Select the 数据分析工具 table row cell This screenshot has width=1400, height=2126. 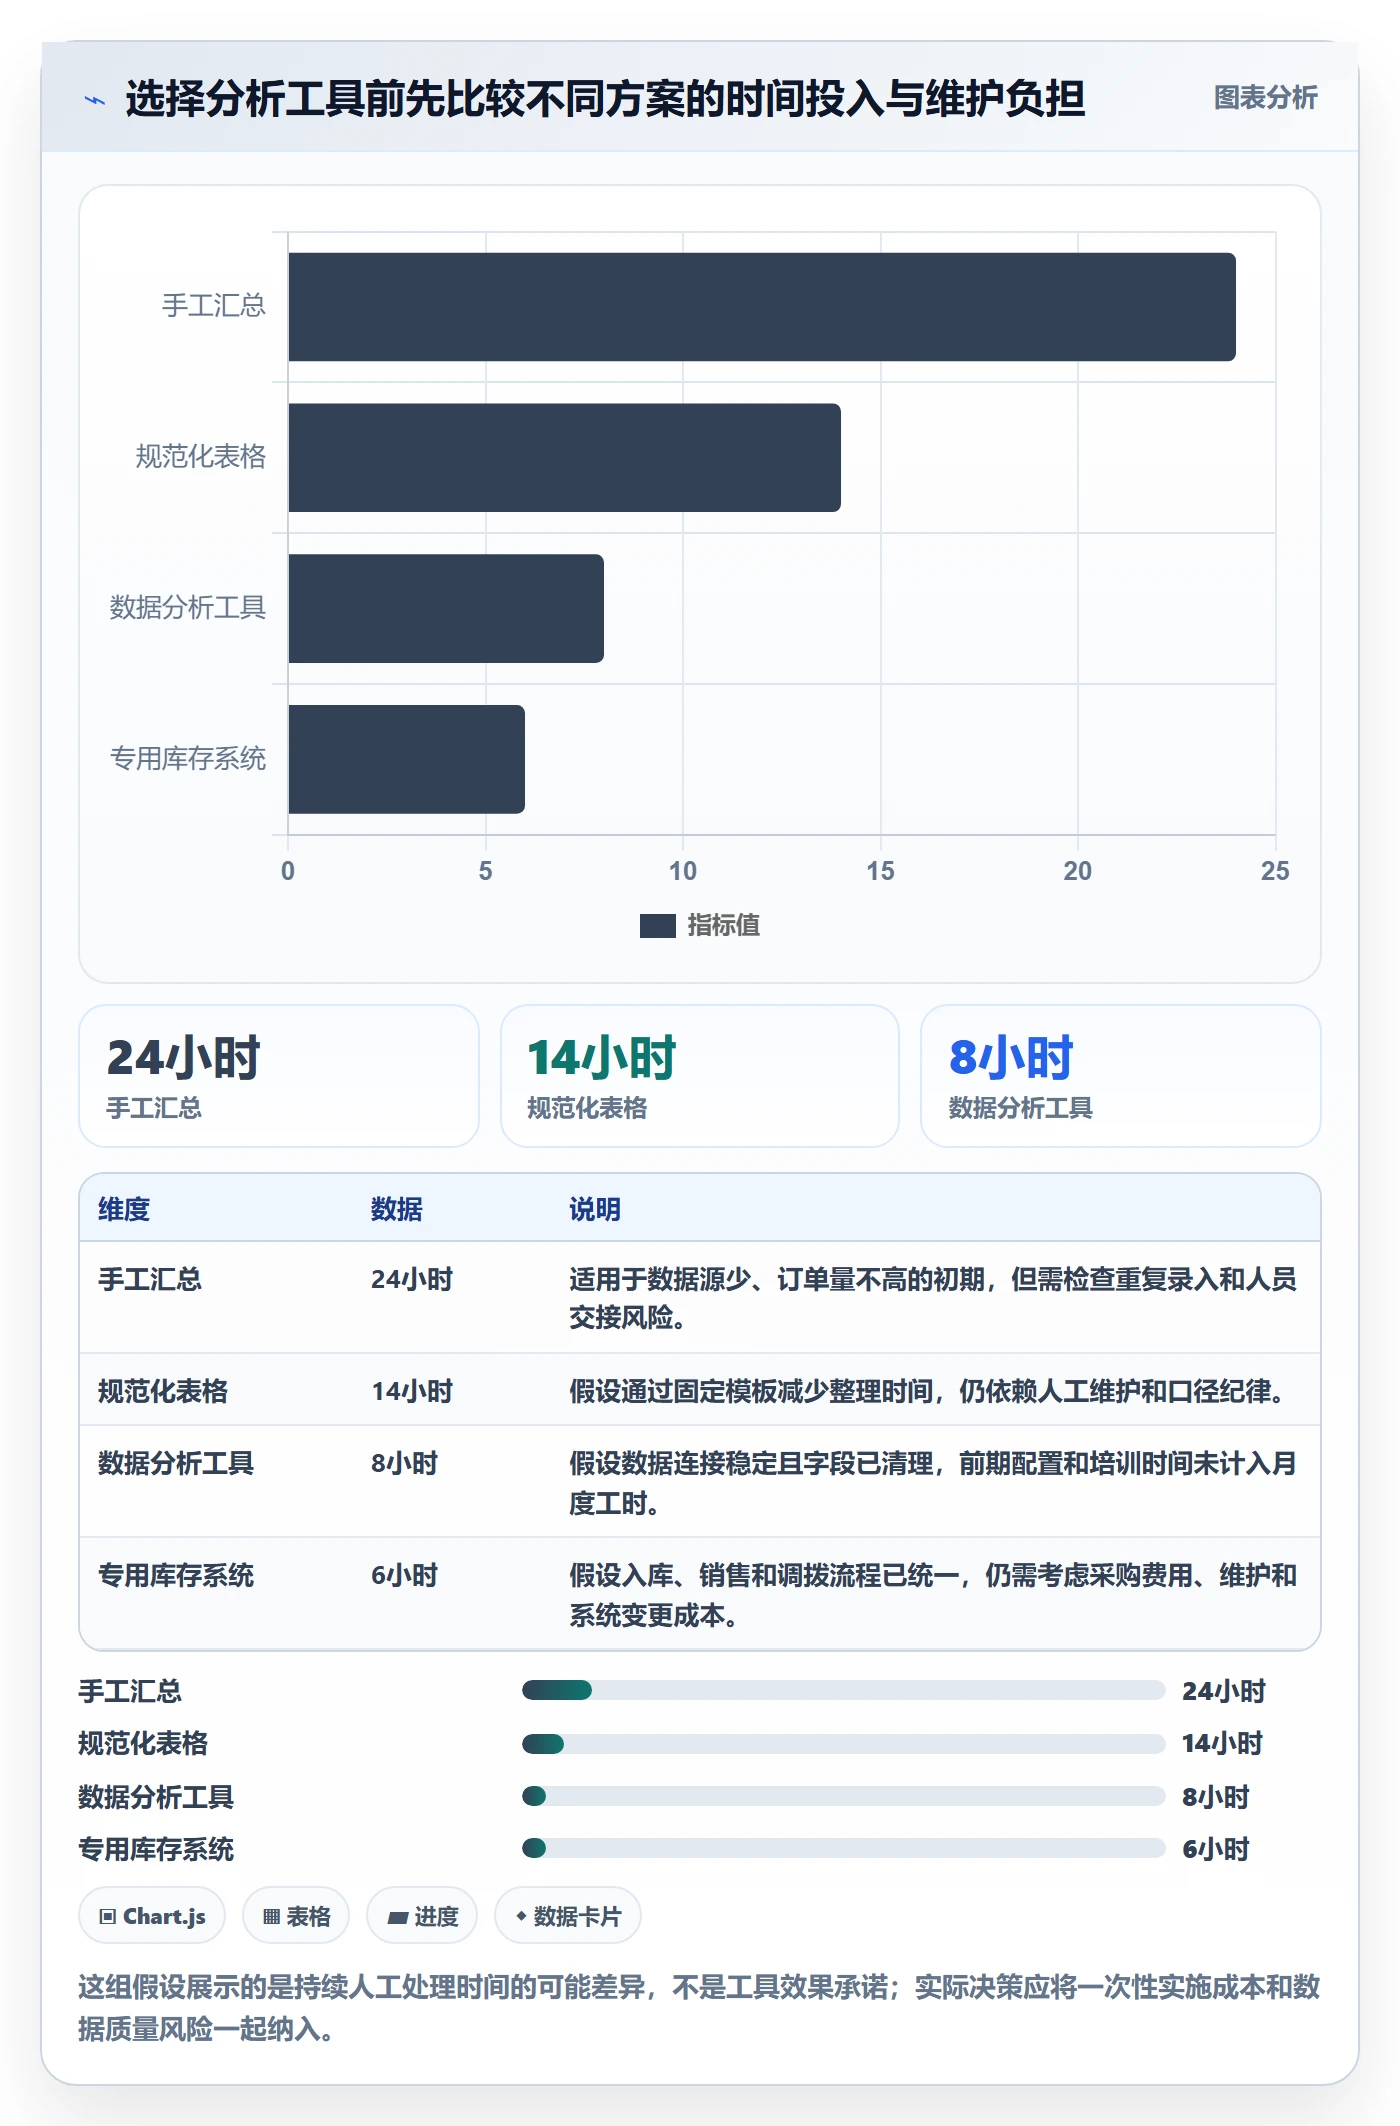pyautogui.click(x=176, y=1463)
